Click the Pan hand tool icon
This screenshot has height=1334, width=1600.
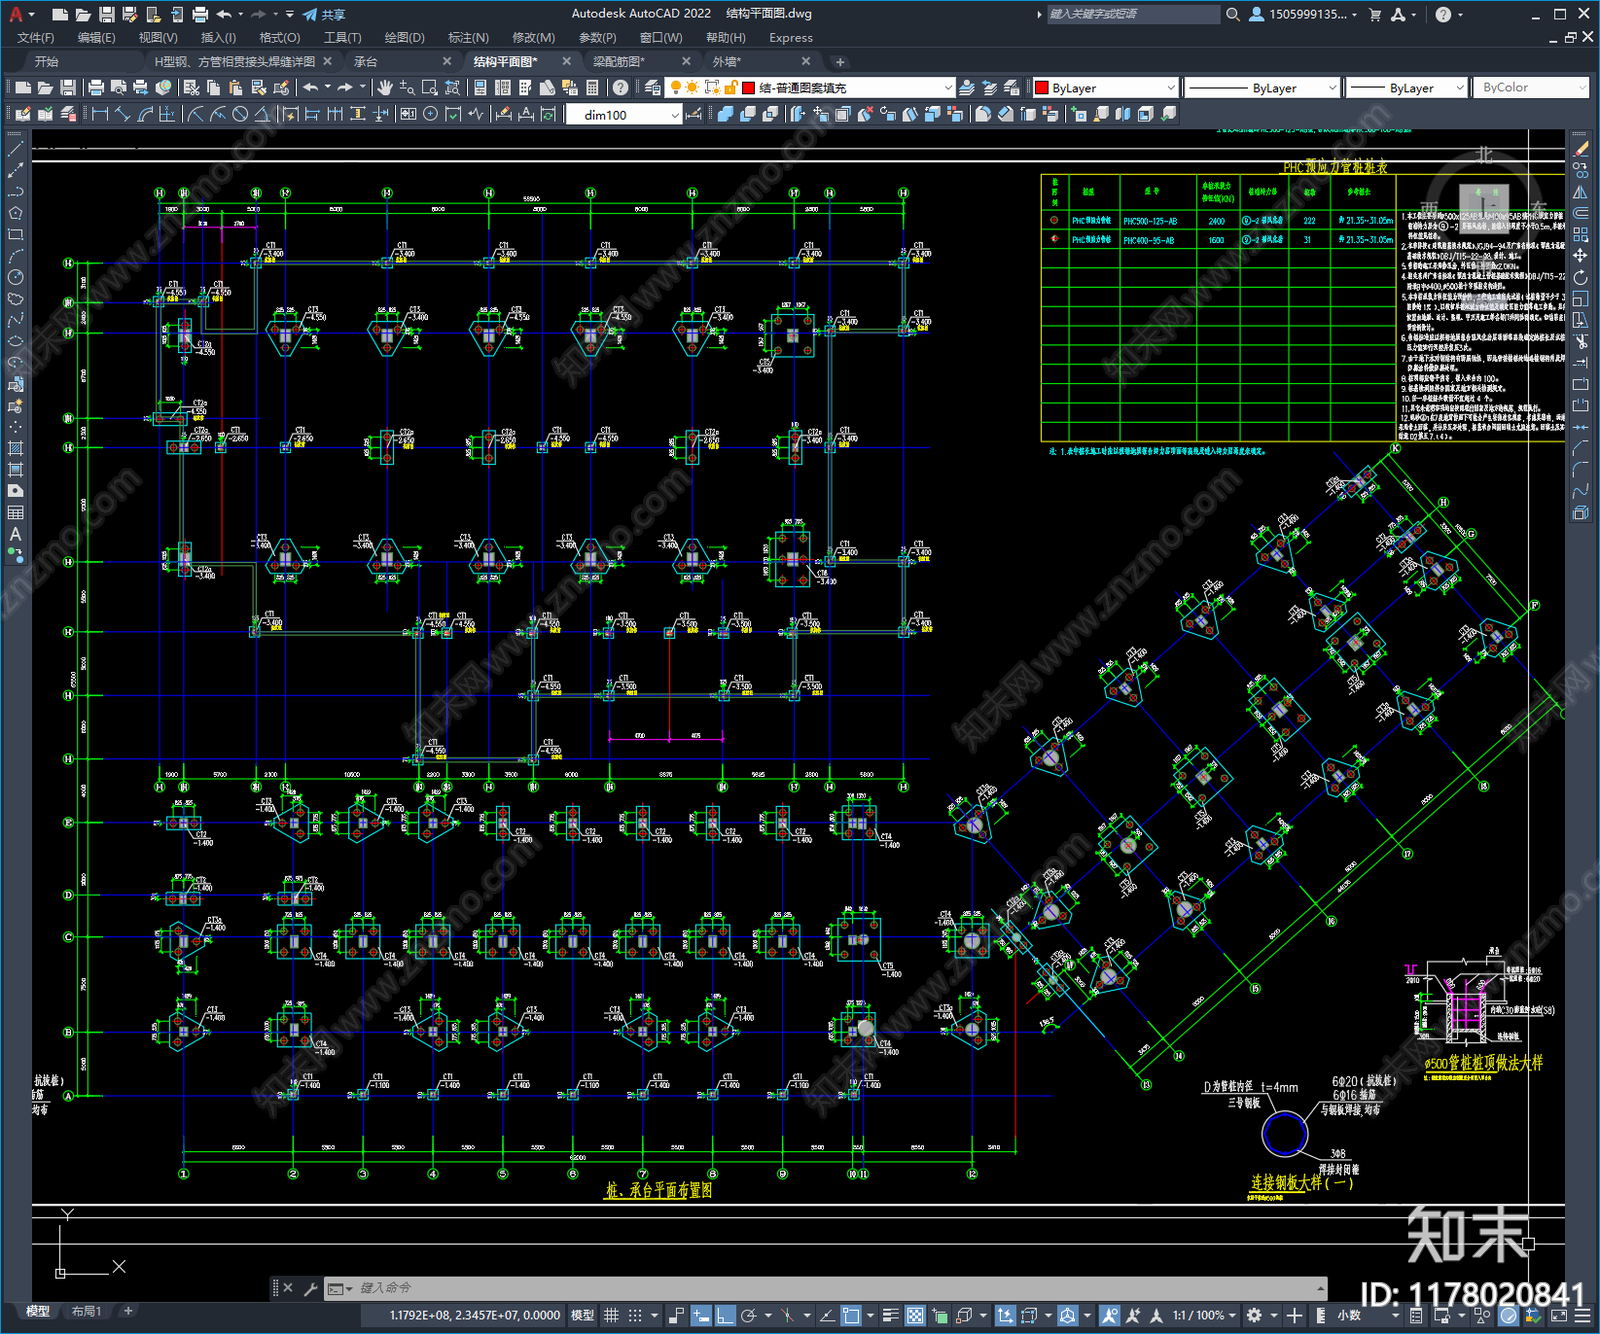tap(385, 88)
